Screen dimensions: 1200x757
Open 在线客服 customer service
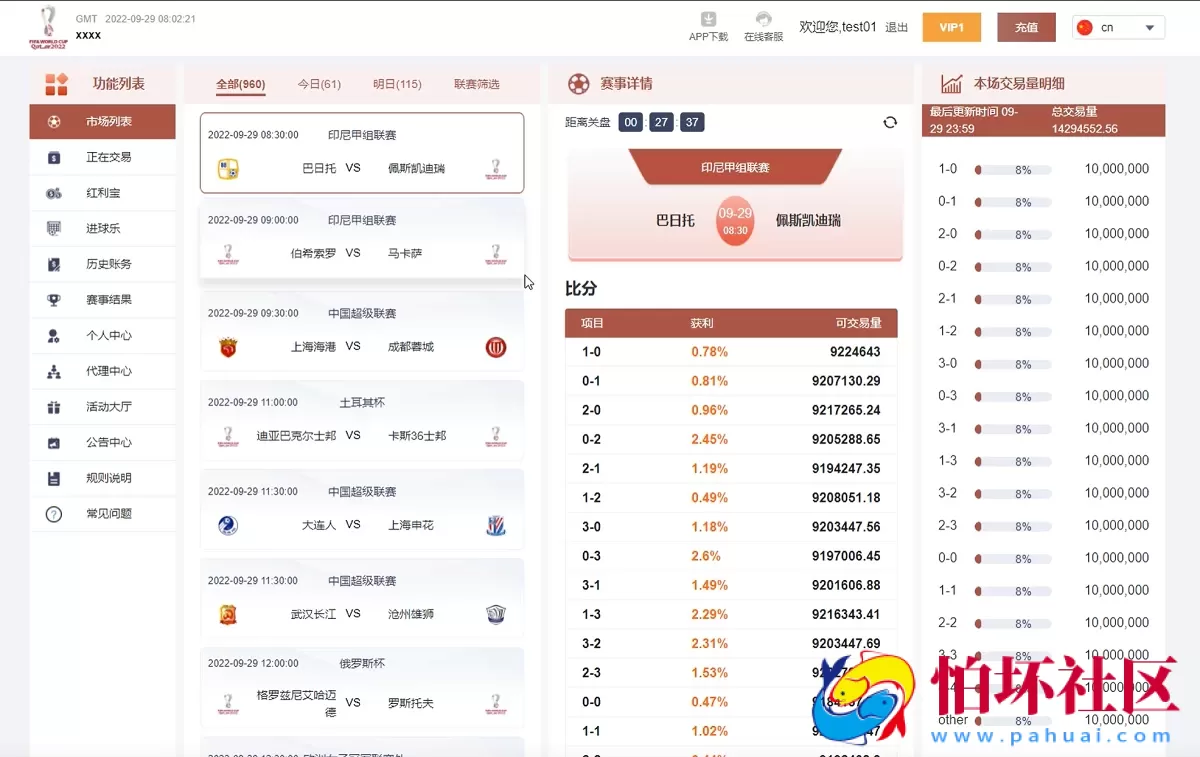click(x=763, y=18)
